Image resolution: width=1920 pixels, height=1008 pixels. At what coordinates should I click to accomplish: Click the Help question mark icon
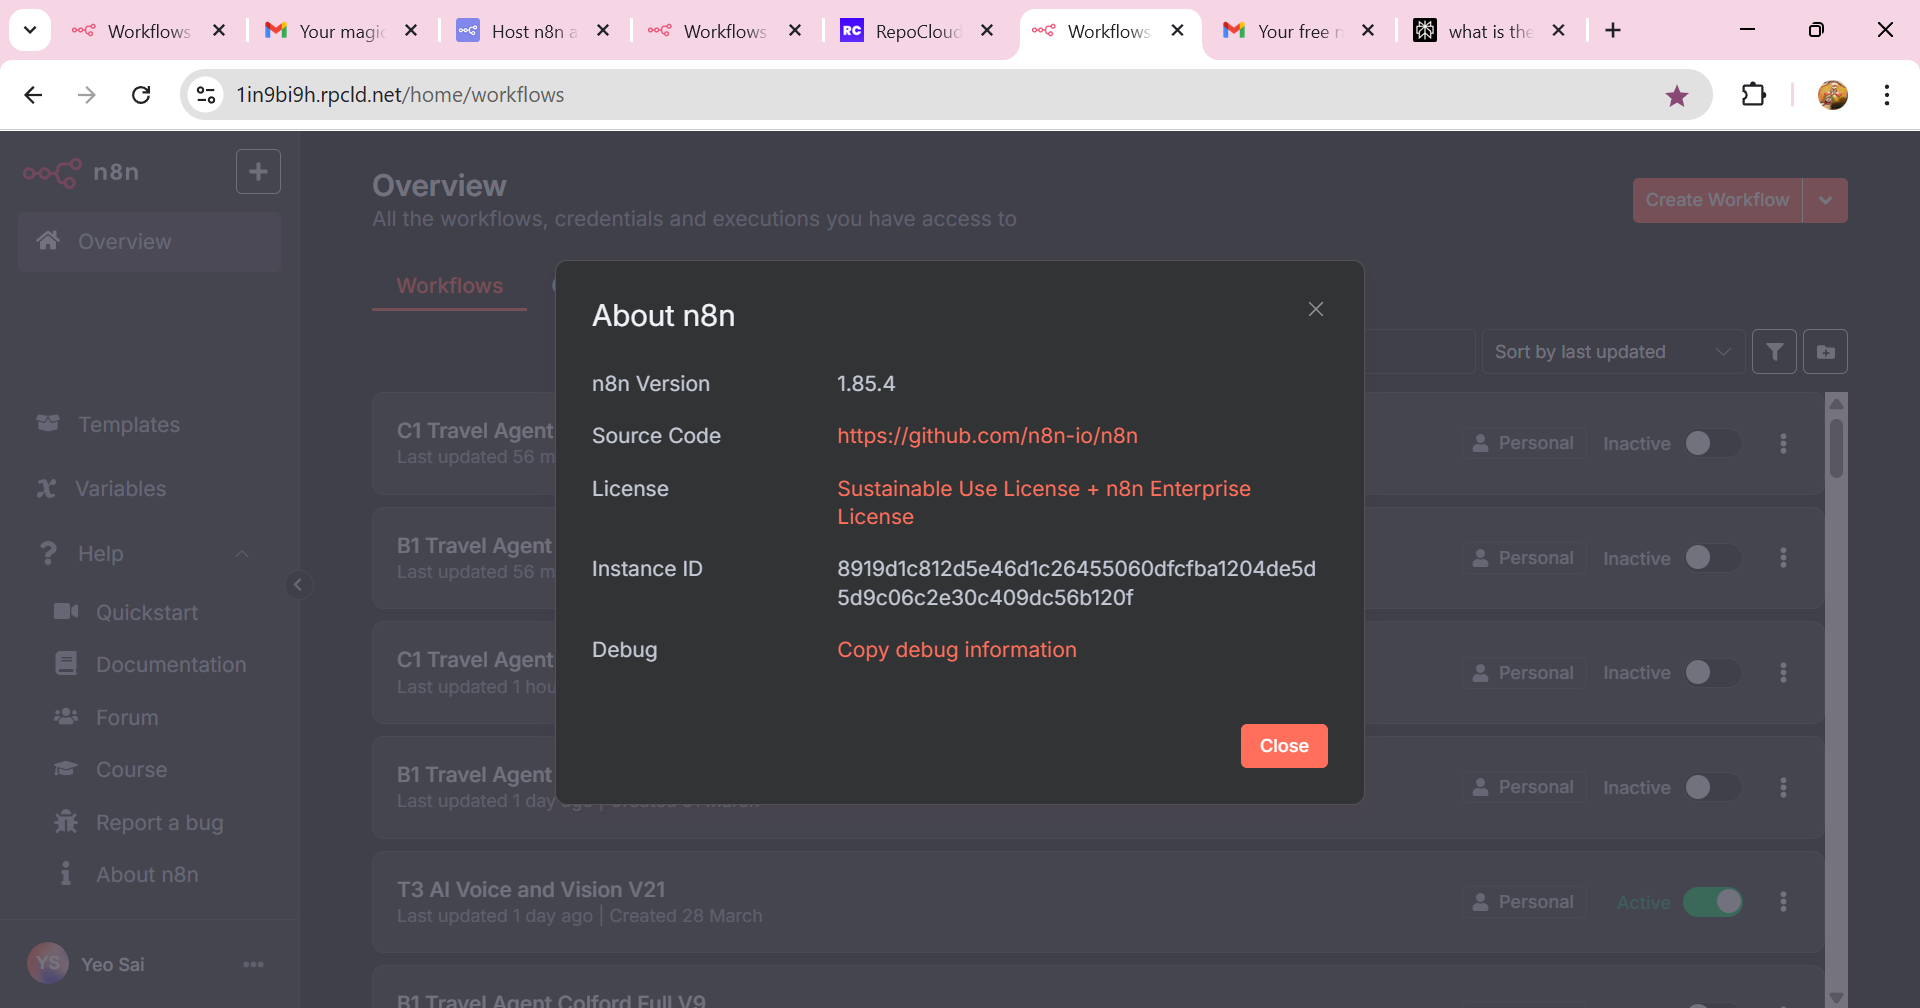(x=47, y=553)
